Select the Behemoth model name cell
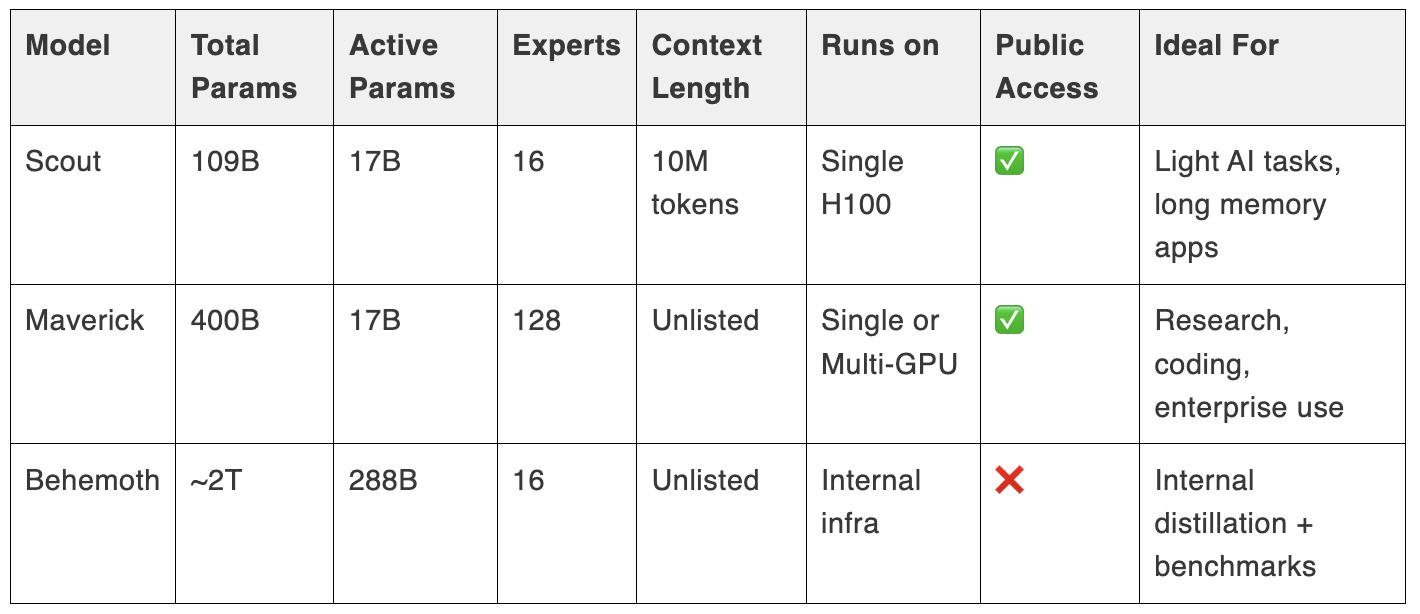The image size is (1420, 614). [x=93, y=523]
